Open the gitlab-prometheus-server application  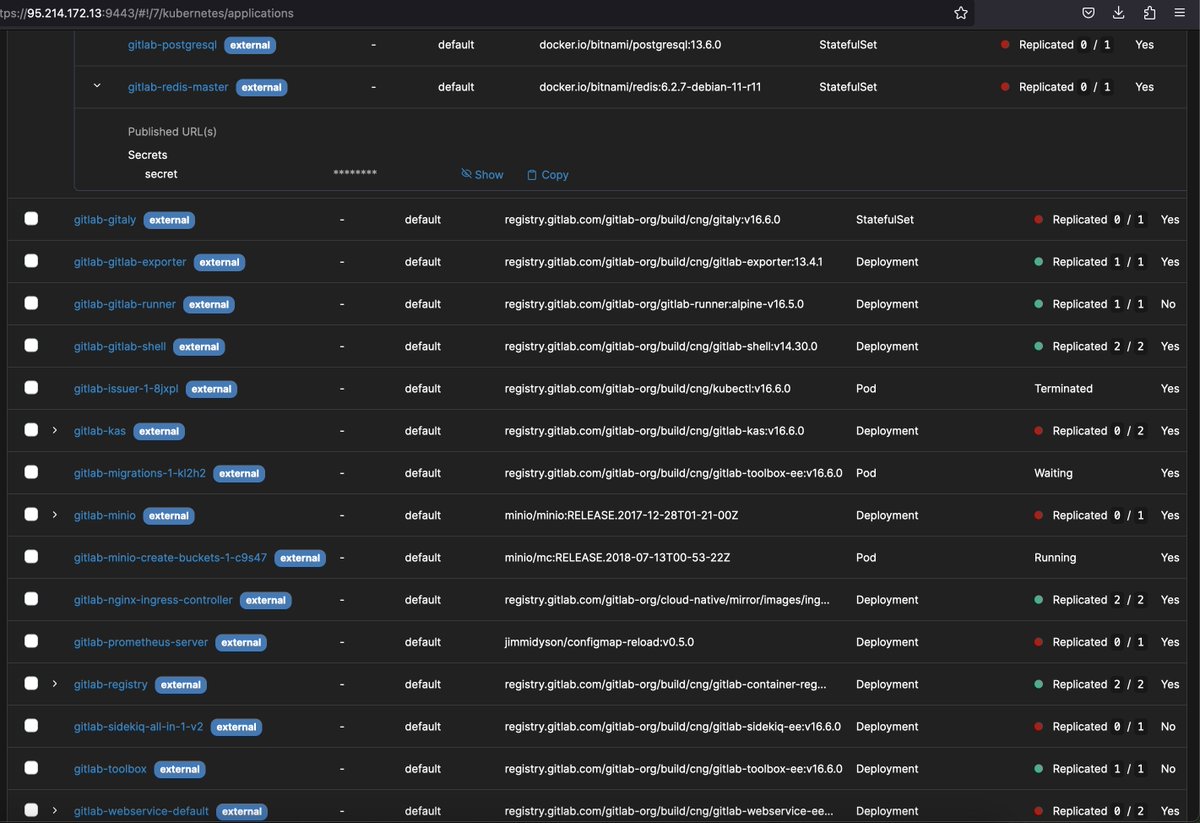pyautogui.click(x=141, y=642)
